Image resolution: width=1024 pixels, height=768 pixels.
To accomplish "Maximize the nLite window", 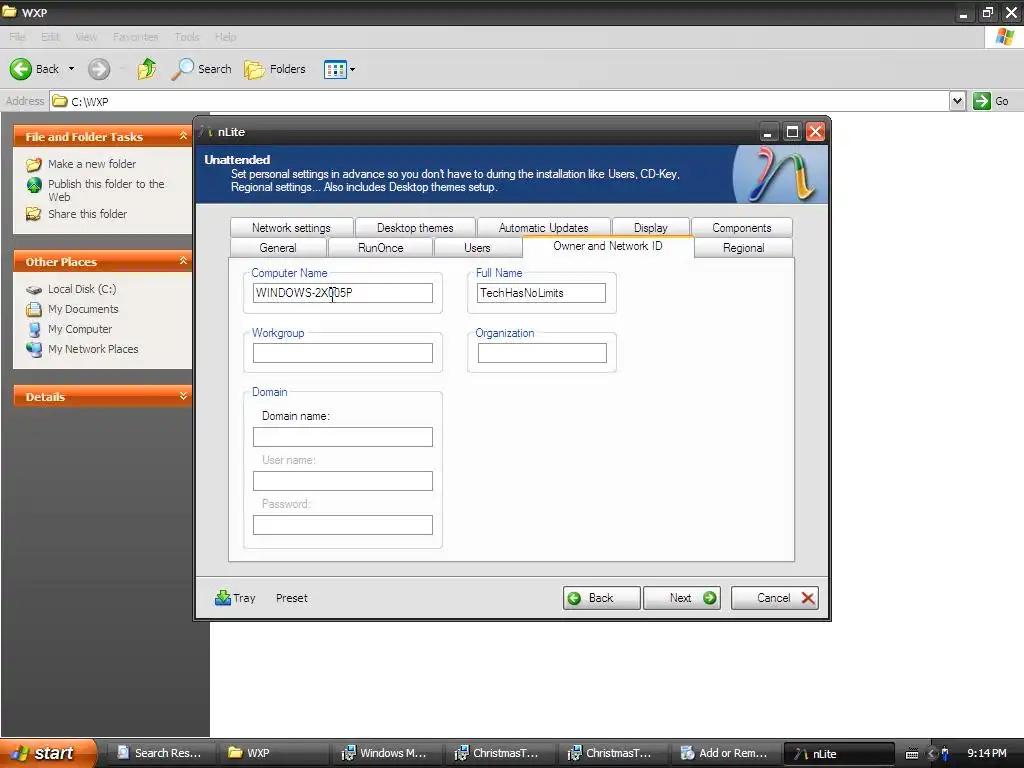I will [792, 132].
